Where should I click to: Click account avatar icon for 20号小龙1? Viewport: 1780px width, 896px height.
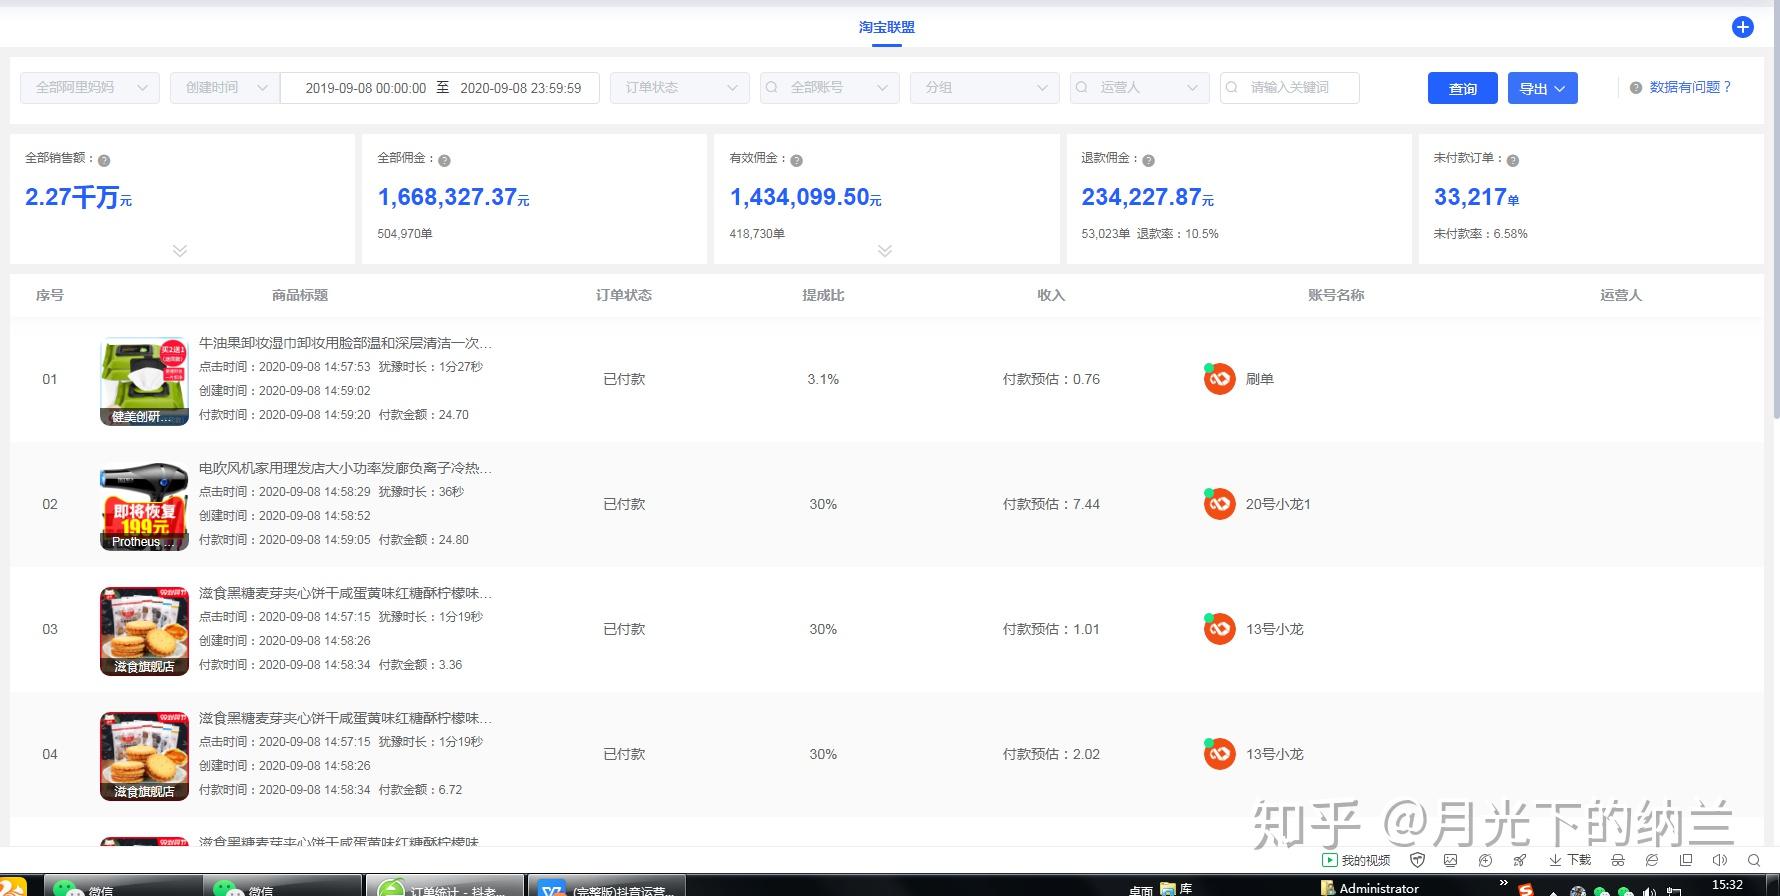pos(1219,504)
